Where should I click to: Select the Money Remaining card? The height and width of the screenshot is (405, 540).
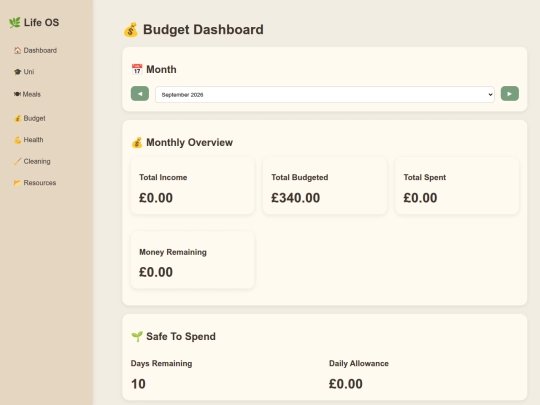coord(193,260)
